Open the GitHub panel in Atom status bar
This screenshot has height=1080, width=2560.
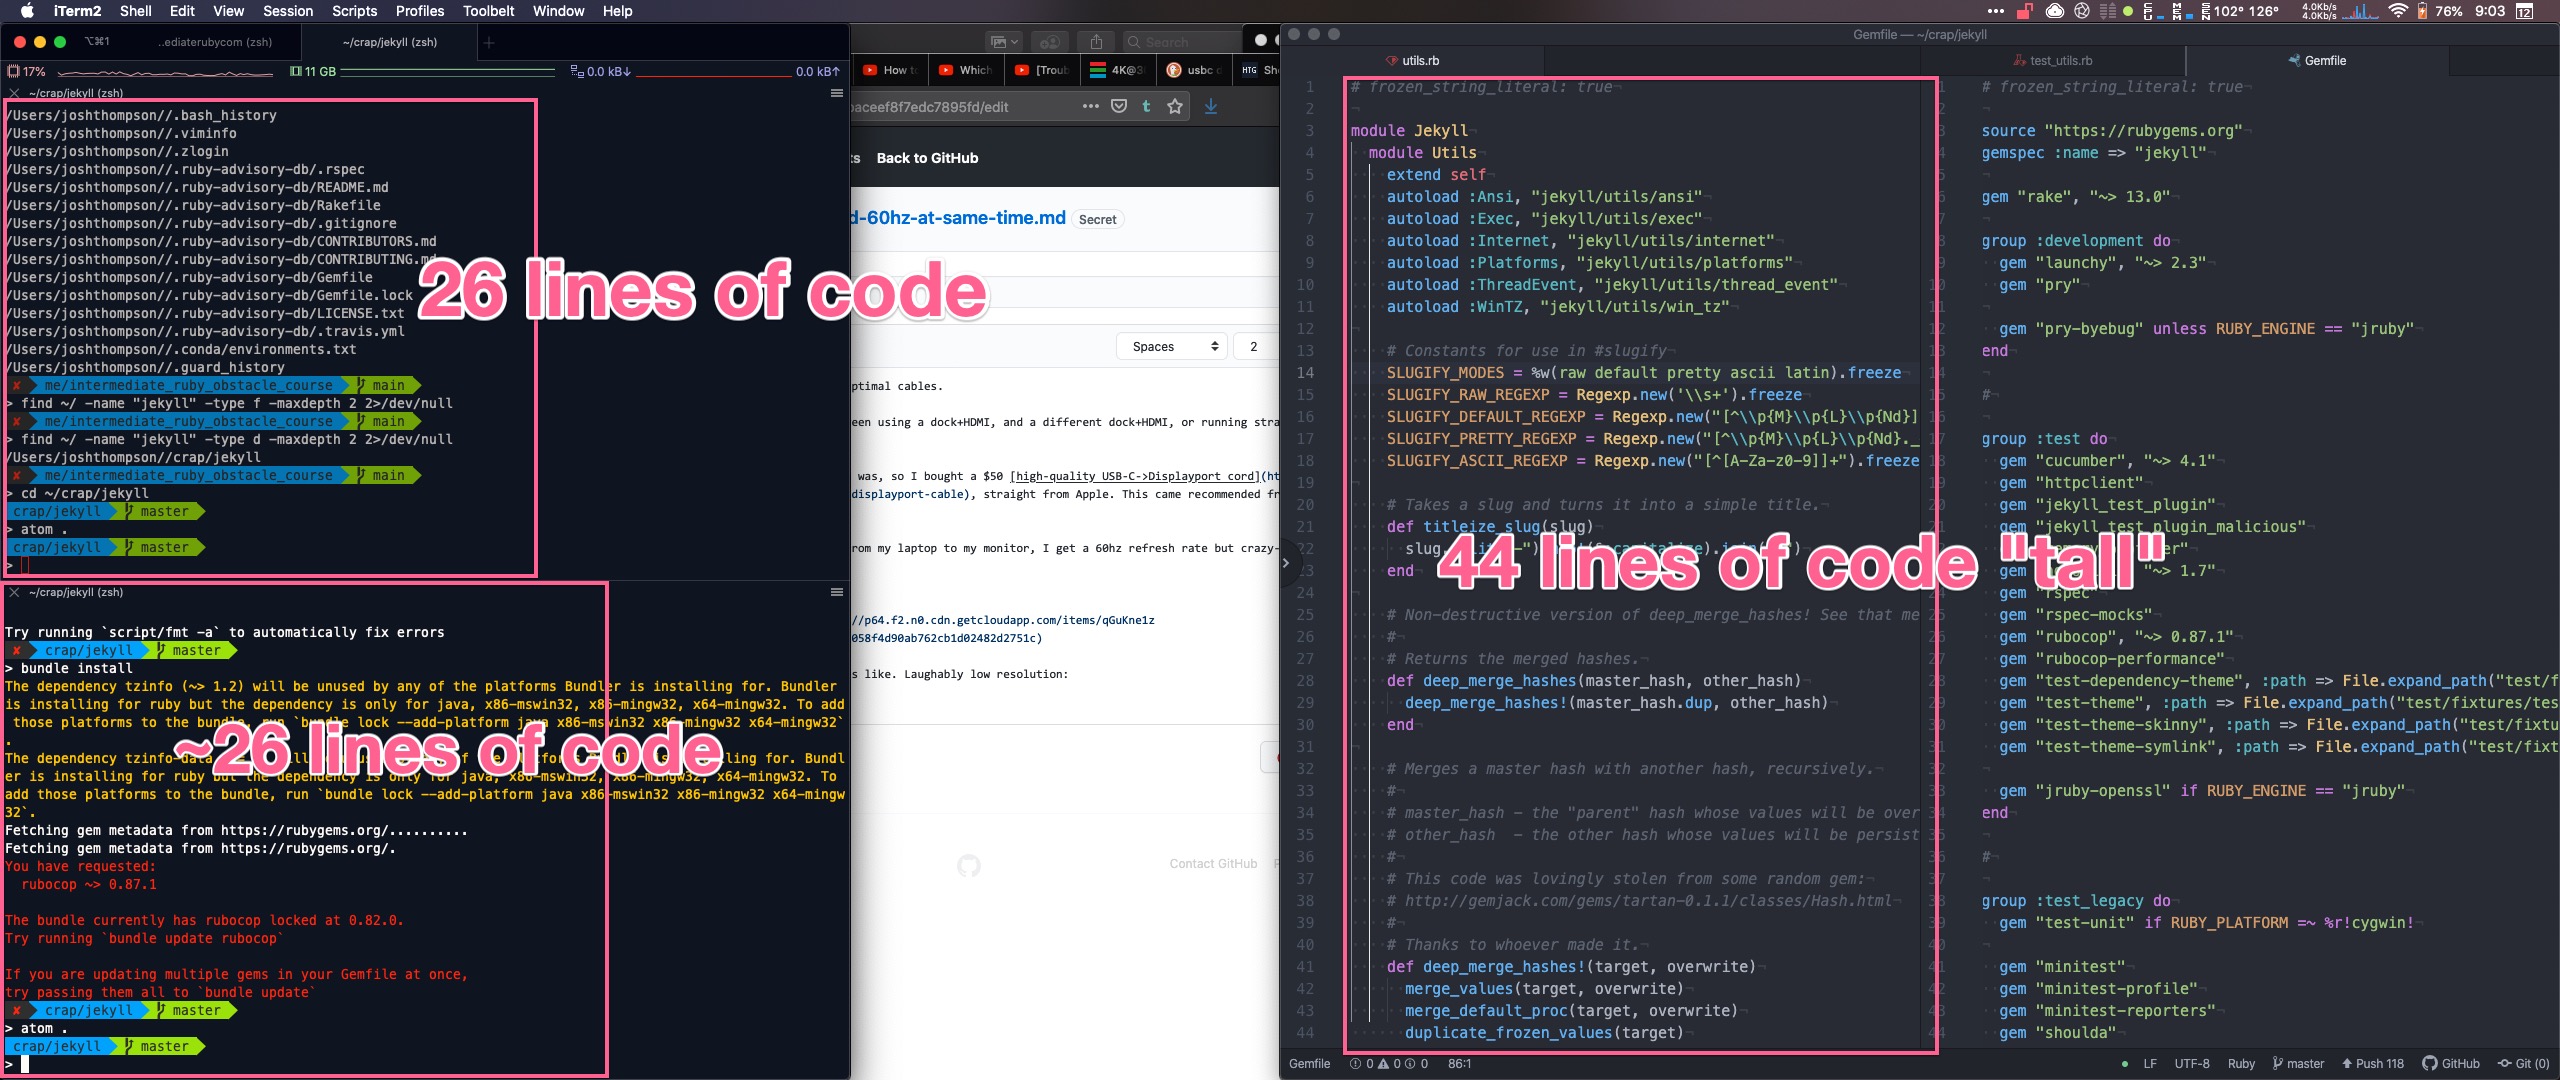pos(2451,1063)
